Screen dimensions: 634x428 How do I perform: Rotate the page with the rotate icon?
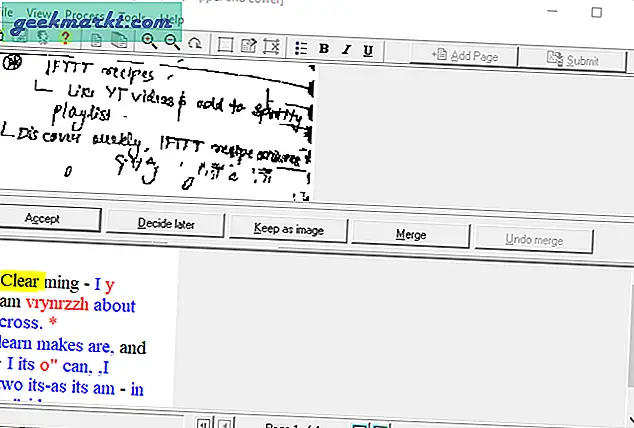(x=194, y=42)
